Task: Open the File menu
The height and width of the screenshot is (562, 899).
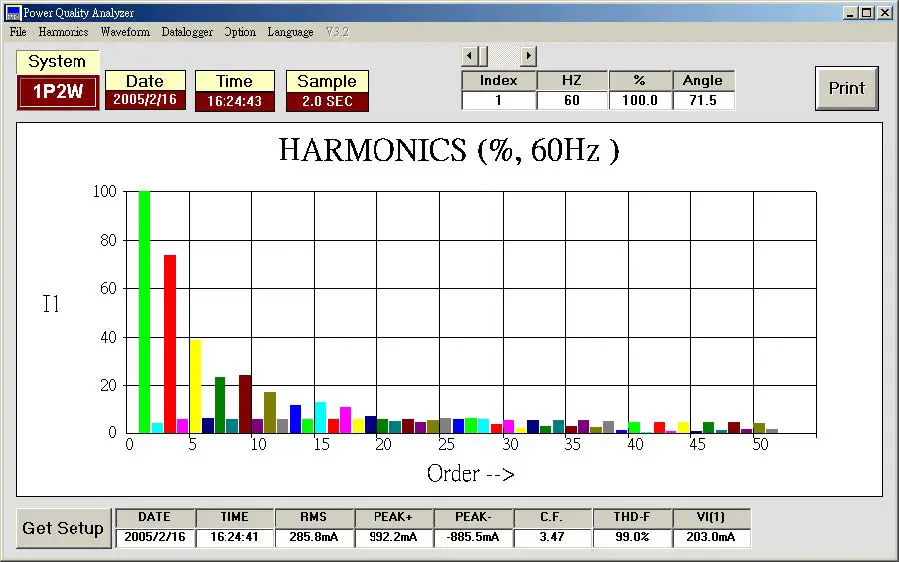Action: tap(18, 32)
